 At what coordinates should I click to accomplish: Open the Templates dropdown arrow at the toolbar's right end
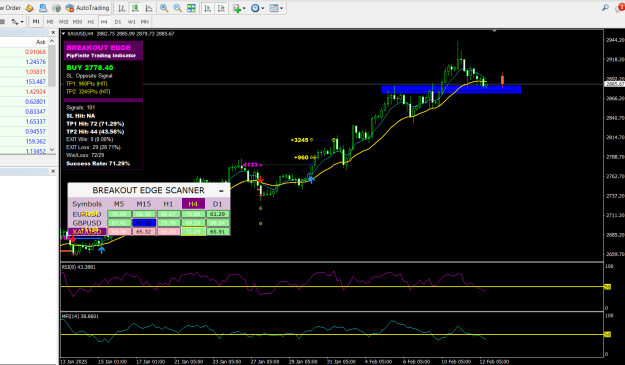coord(281,8)
